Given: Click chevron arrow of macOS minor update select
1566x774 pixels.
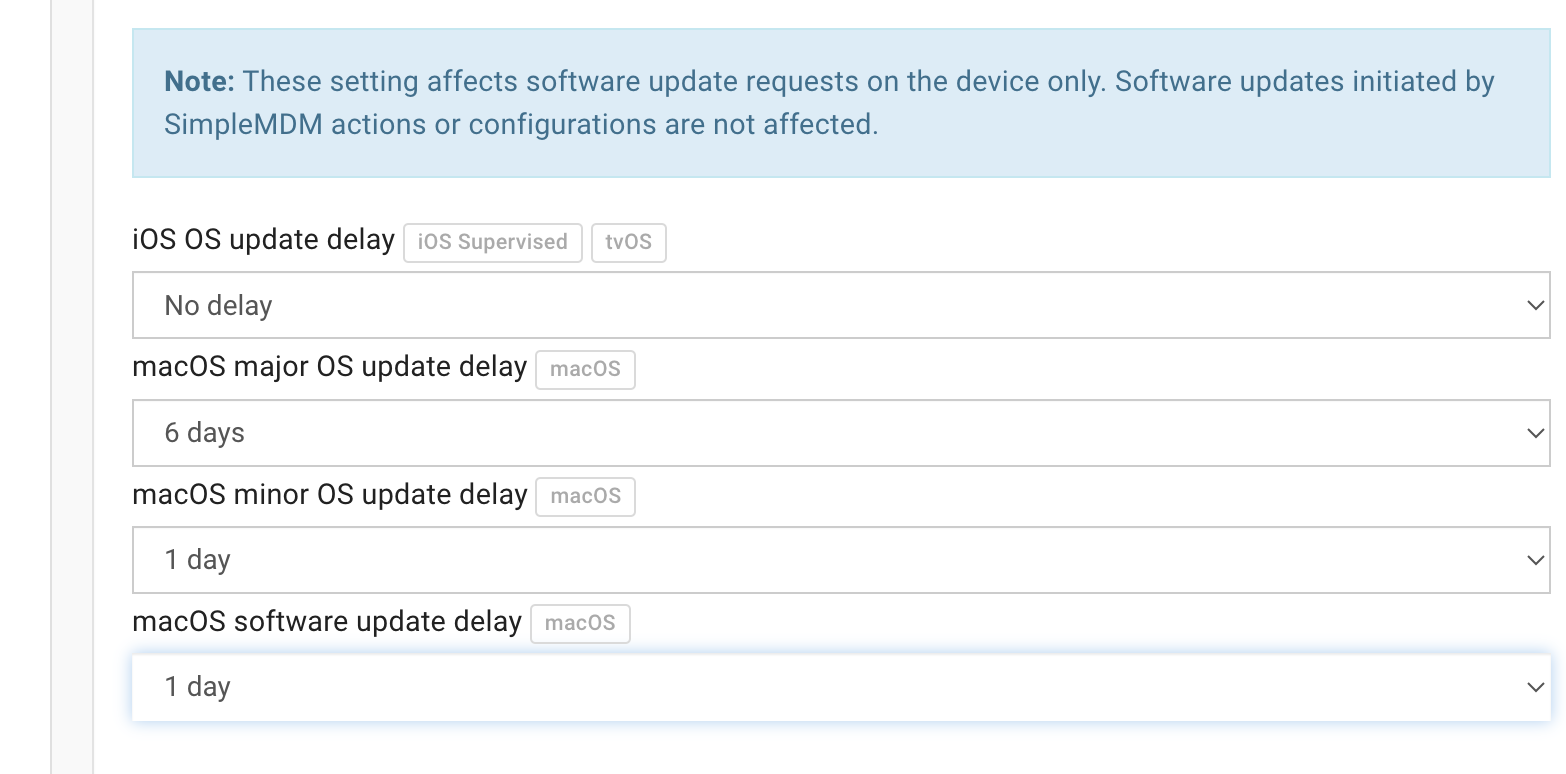Looking at the screenshot, I should (1535, 560).
